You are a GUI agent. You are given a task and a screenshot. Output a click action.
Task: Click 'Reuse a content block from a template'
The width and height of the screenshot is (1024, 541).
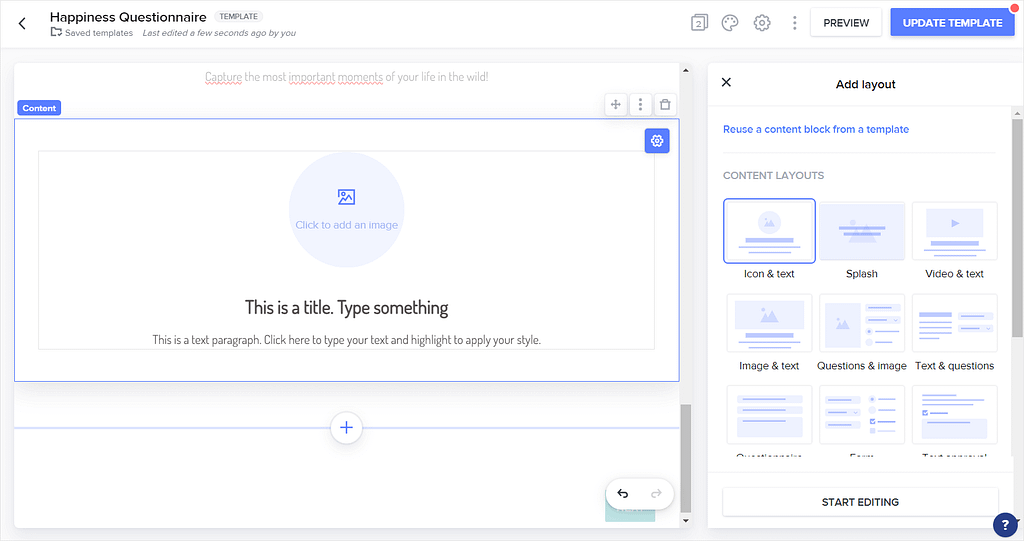click(x=816, y=129)
